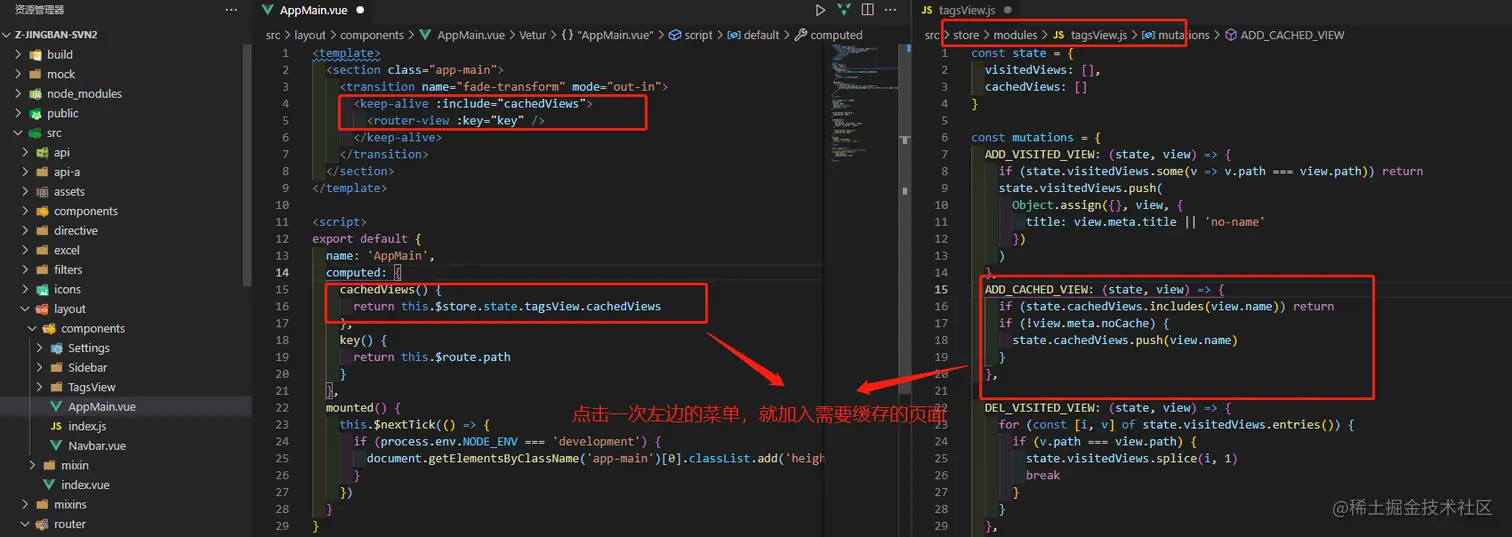Expand the TagsView folder chevron
The height and width of the screenshot is (537, 1512).
click(40, 387)
